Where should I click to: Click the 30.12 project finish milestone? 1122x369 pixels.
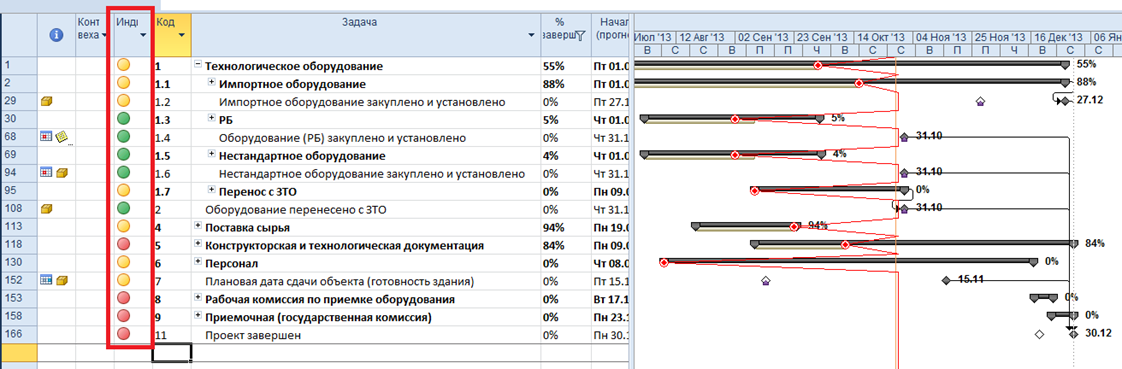click(x=1073, y=334)
